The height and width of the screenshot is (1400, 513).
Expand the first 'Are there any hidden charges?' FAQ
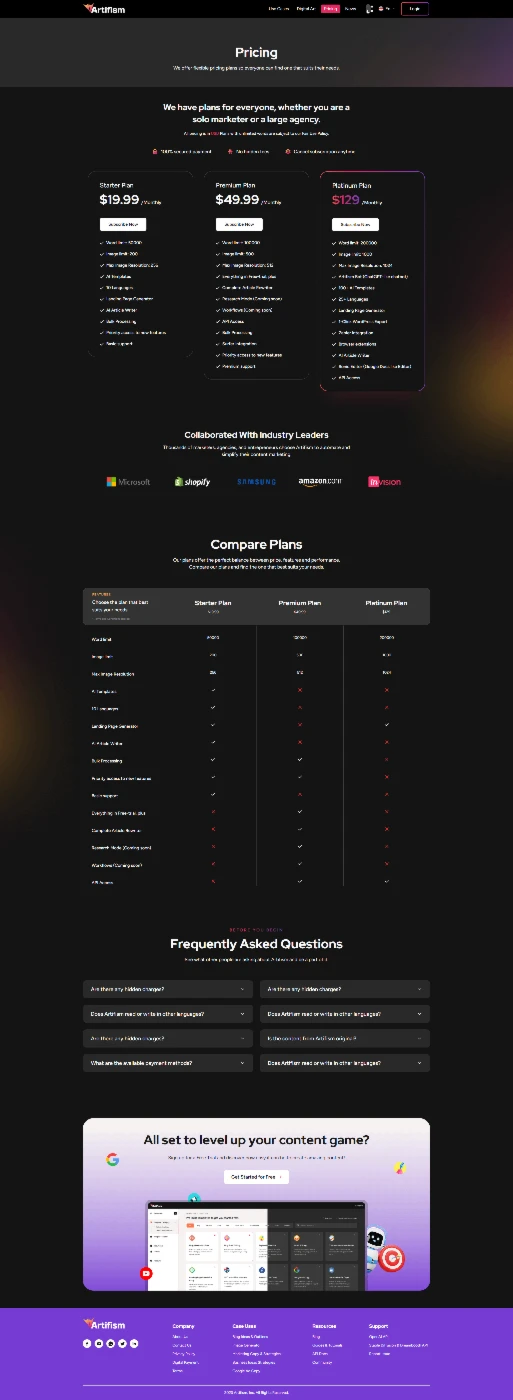[x=168, y=989]
